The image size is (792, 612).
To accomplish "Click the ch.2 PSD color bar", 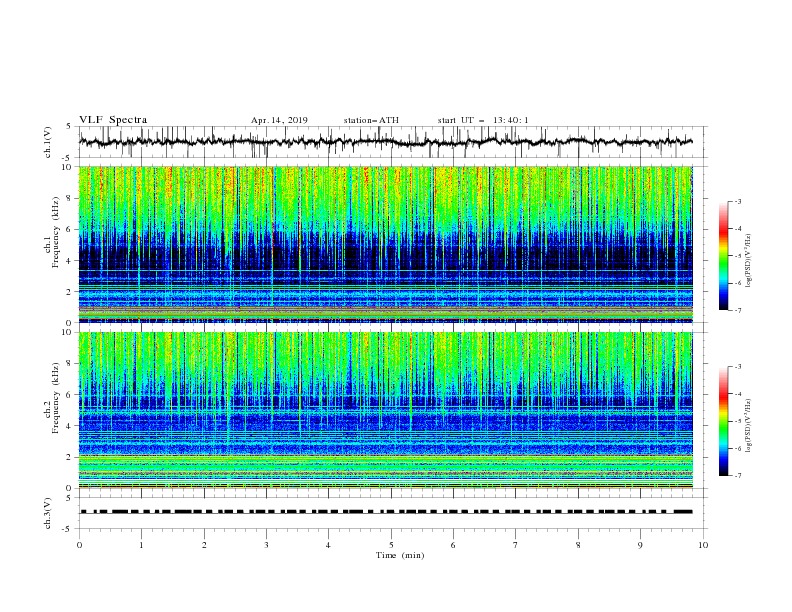I will coord(723,421).
